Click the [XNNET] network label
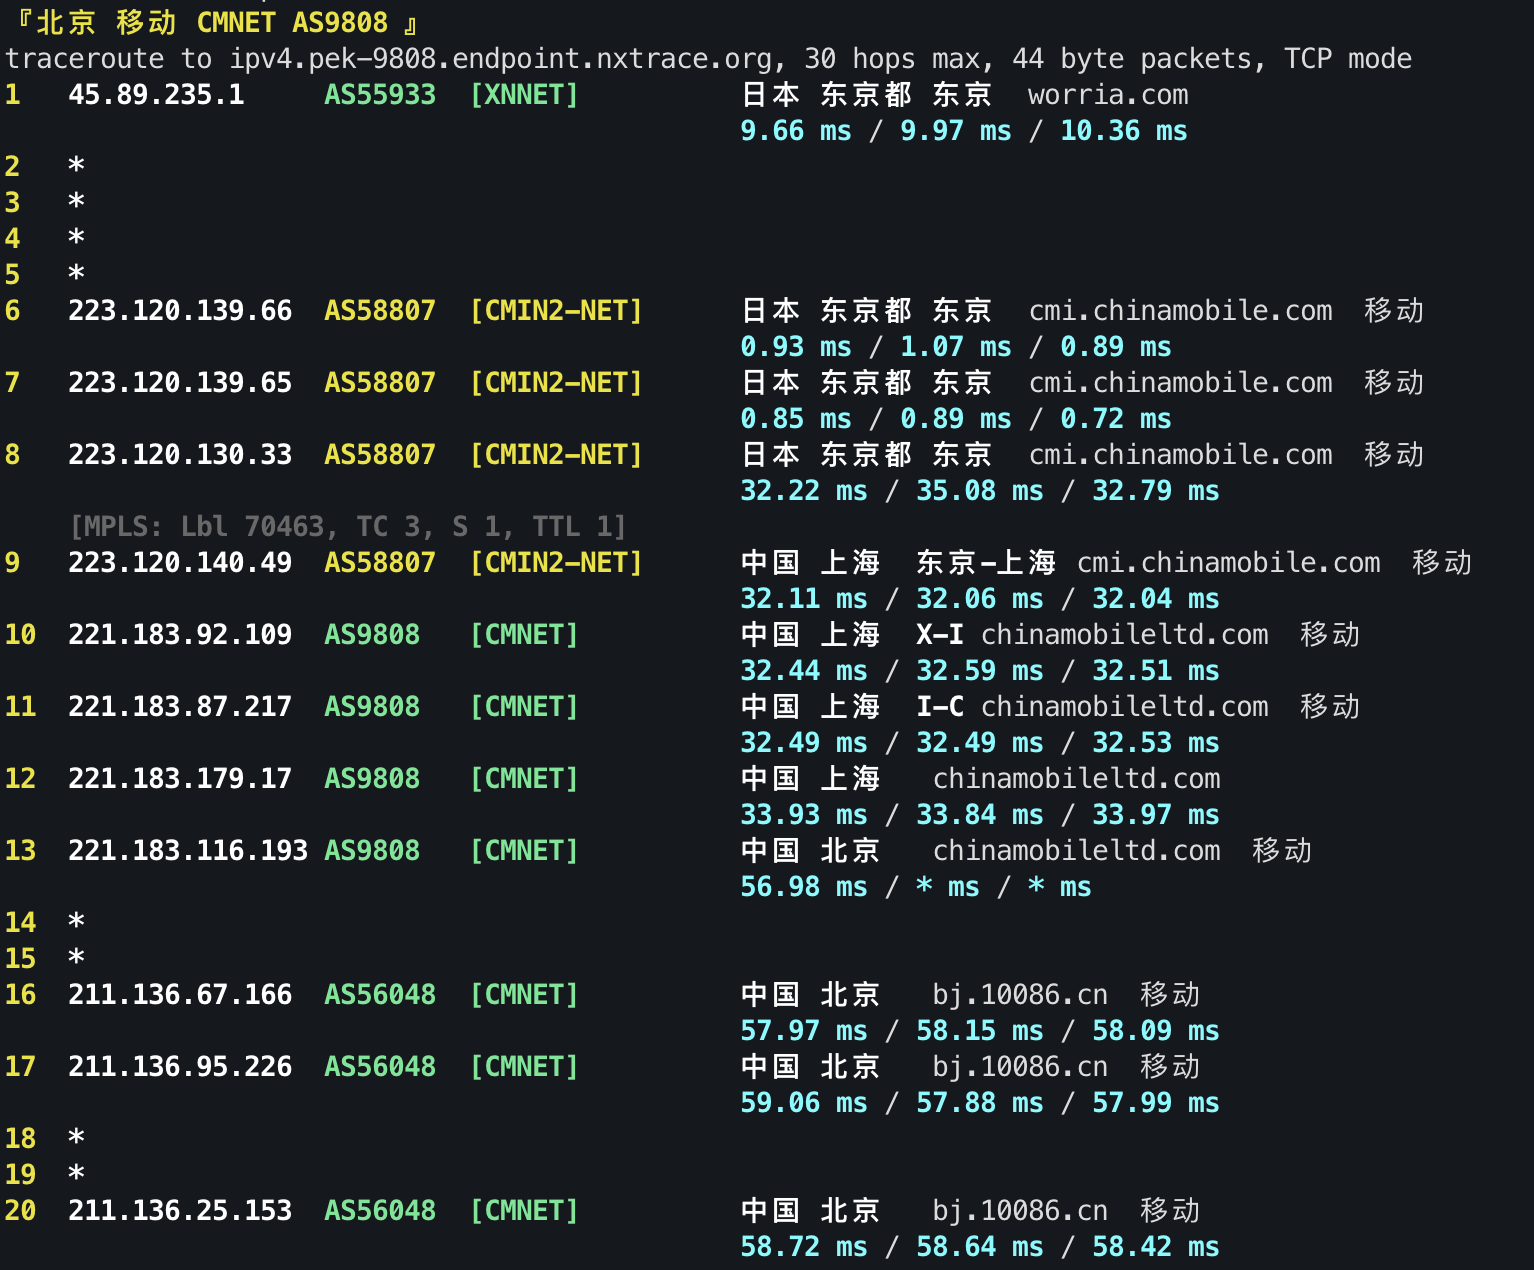Image resolution: width=1534 pixels, height=1270 pixels. 524,95
